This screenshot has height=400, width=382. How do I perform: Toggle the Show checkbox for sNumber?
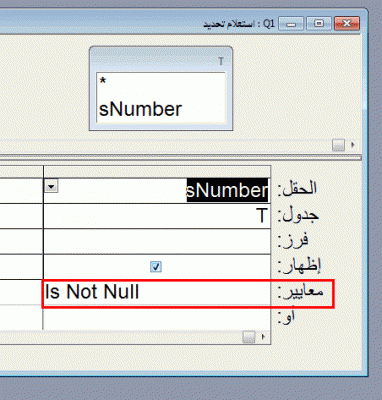(x=156, y=267)
